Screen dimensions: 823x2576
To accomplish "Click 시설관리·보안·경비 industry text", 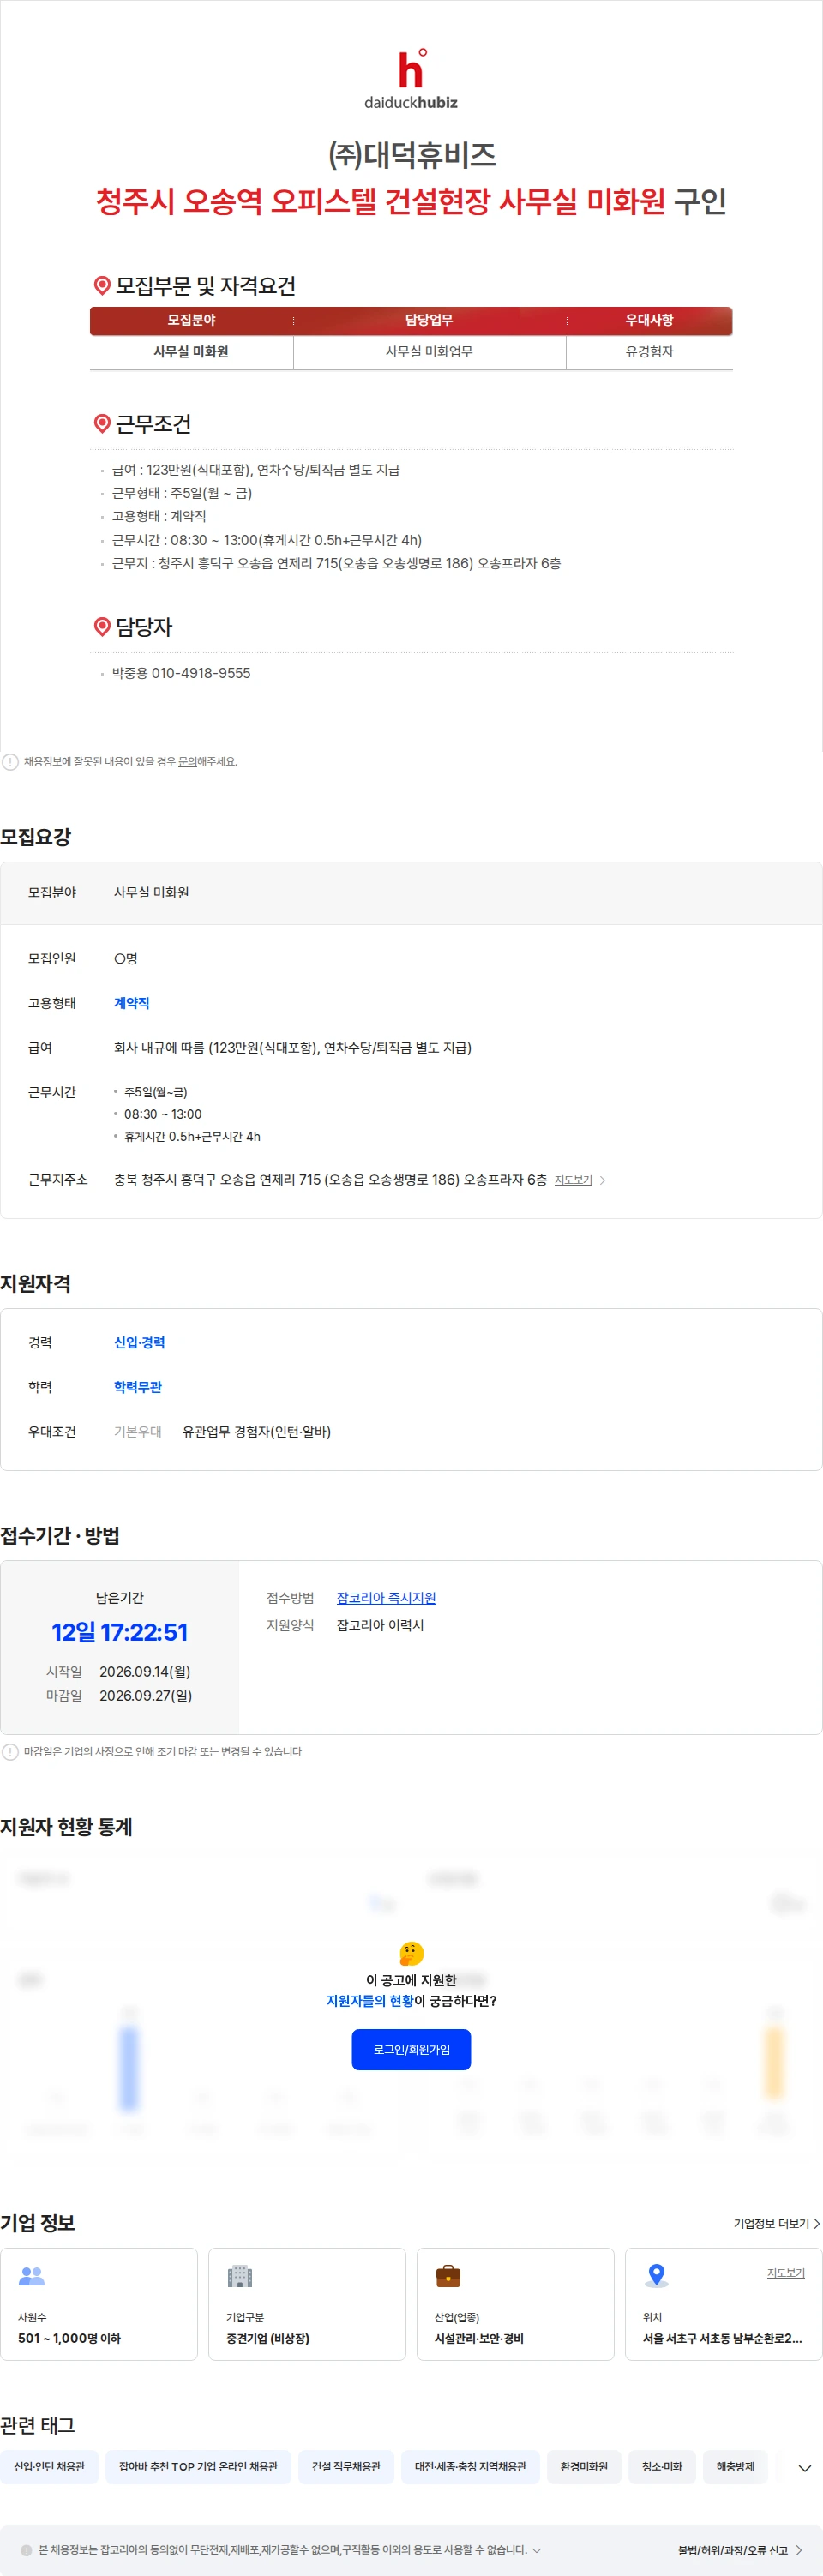I will coord(479,2339).
